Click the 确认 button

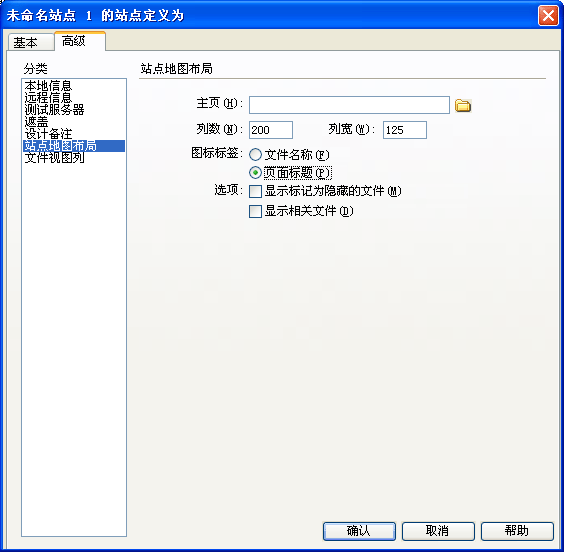(359, 531)
